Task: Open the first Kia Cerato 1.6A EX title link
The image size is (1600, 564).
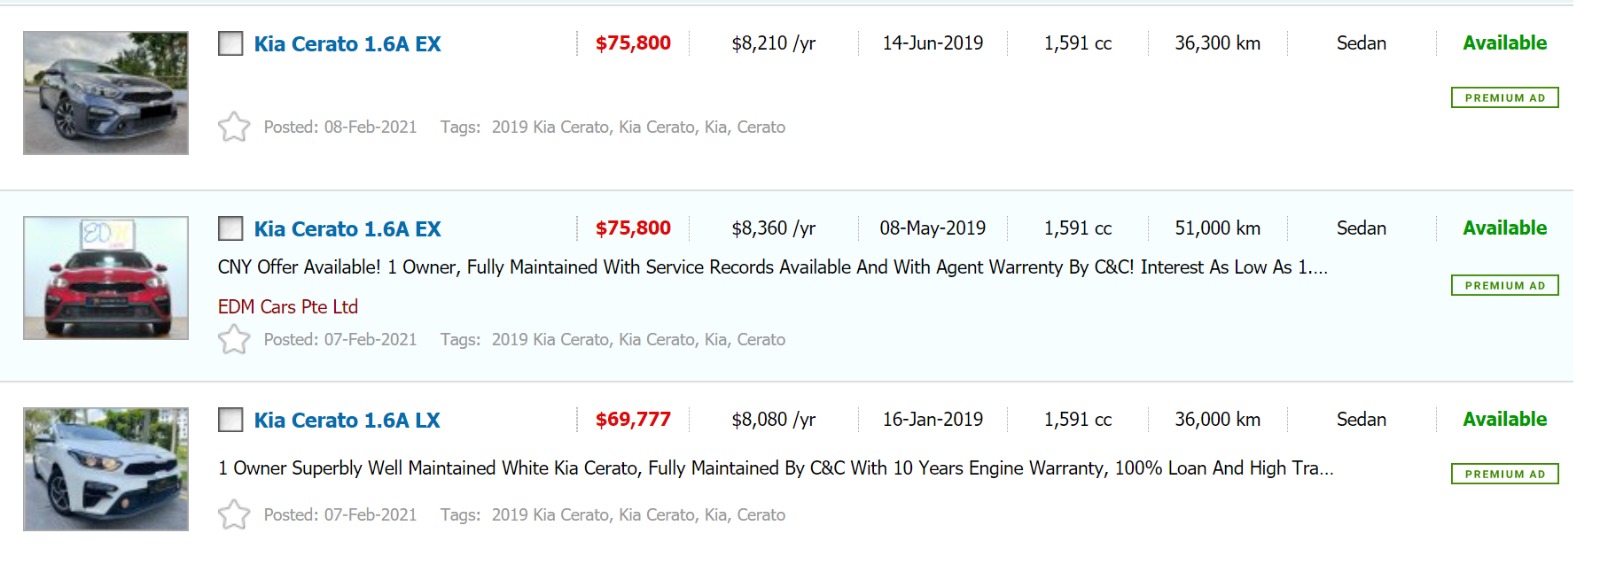Action: point(346,44)
